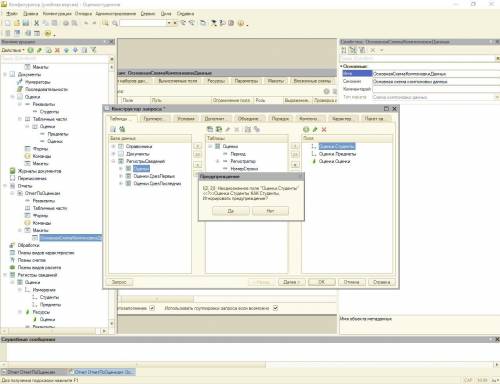Viewport: 500px width, 384px height.
Task: Select Планы счетов in configuration tree
Action: pyautogui.click(x=32, y=260)
